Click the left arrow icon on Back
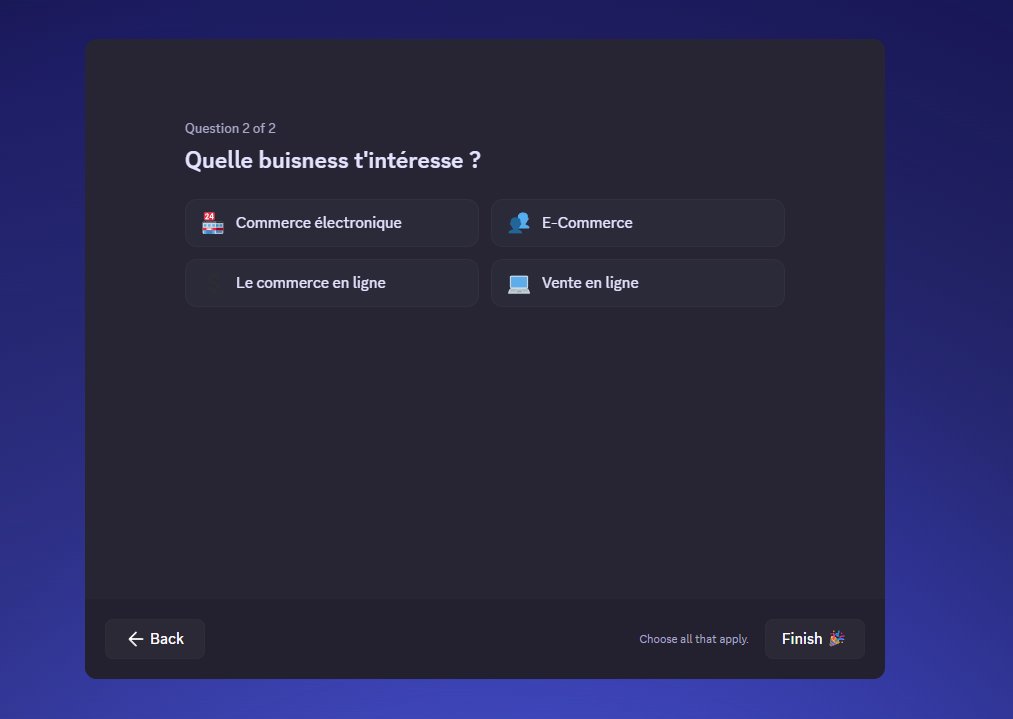 pyautogui.click(x=136, y=639)
